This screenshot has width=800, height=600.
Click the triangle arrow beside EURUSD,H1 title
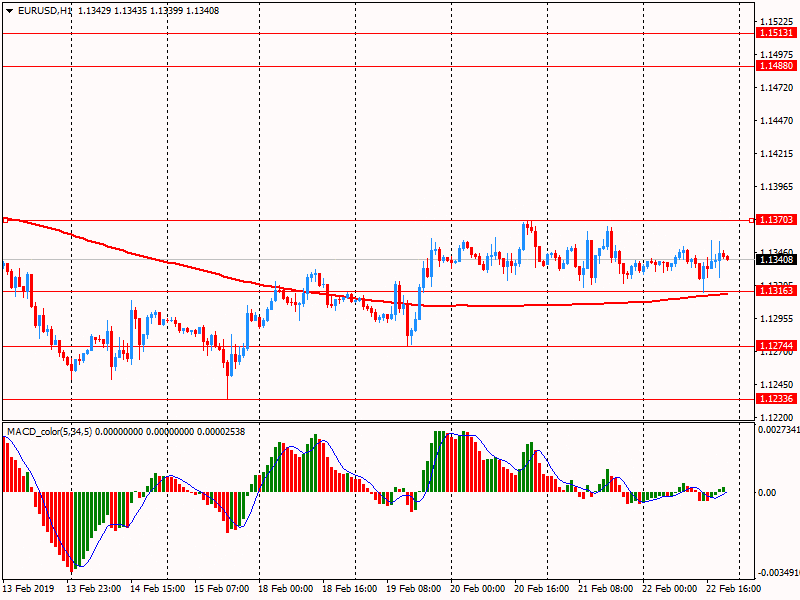(9, 11)
